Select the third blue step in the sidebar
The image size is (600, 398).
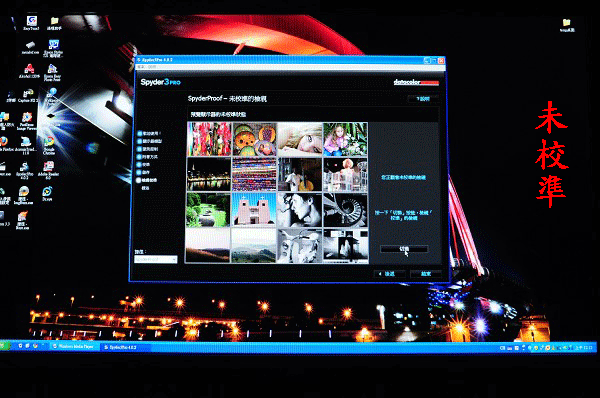147,149
